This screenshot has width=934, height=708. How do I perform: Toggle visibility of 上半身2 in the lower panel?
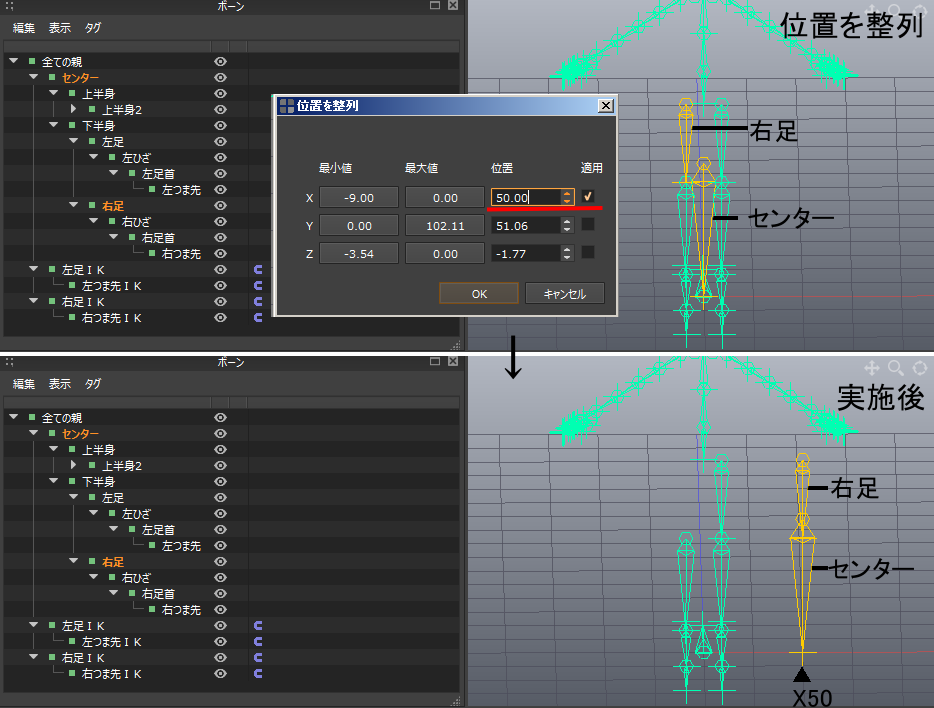(x=220, y=466)
